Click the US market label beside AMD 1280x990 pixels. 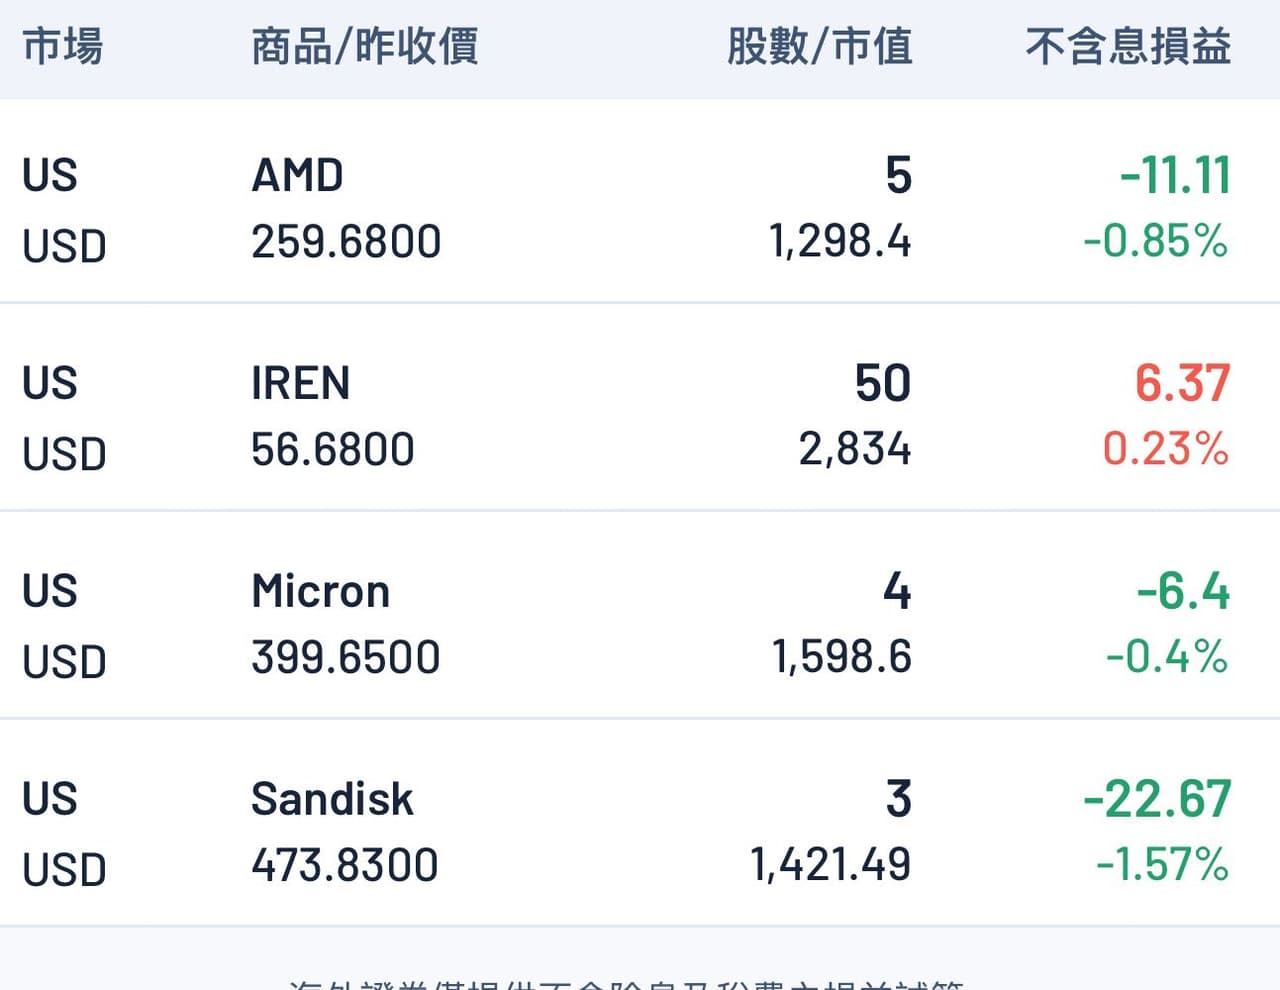coord(50,175)
